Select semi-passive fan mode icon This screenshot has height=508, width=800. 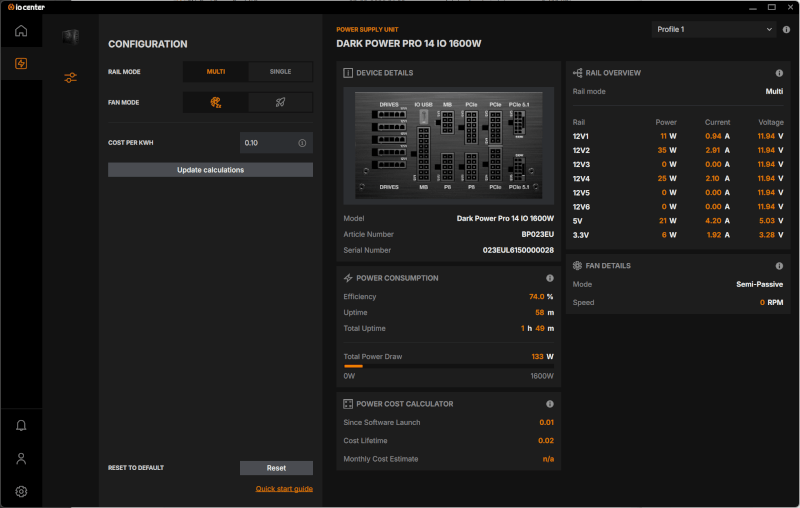(215, 103)
